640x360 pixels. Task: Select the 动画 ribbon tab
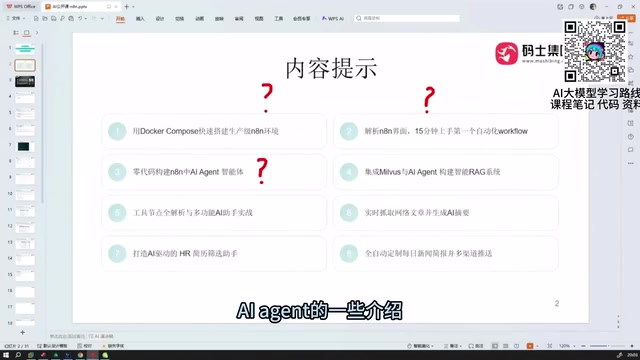point(199,19)
